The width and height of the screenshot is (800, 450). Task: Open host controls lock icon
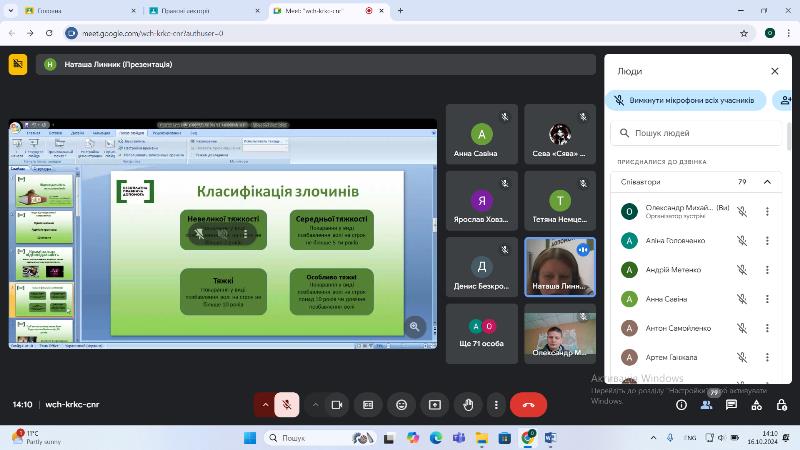[x=781, y=404]
